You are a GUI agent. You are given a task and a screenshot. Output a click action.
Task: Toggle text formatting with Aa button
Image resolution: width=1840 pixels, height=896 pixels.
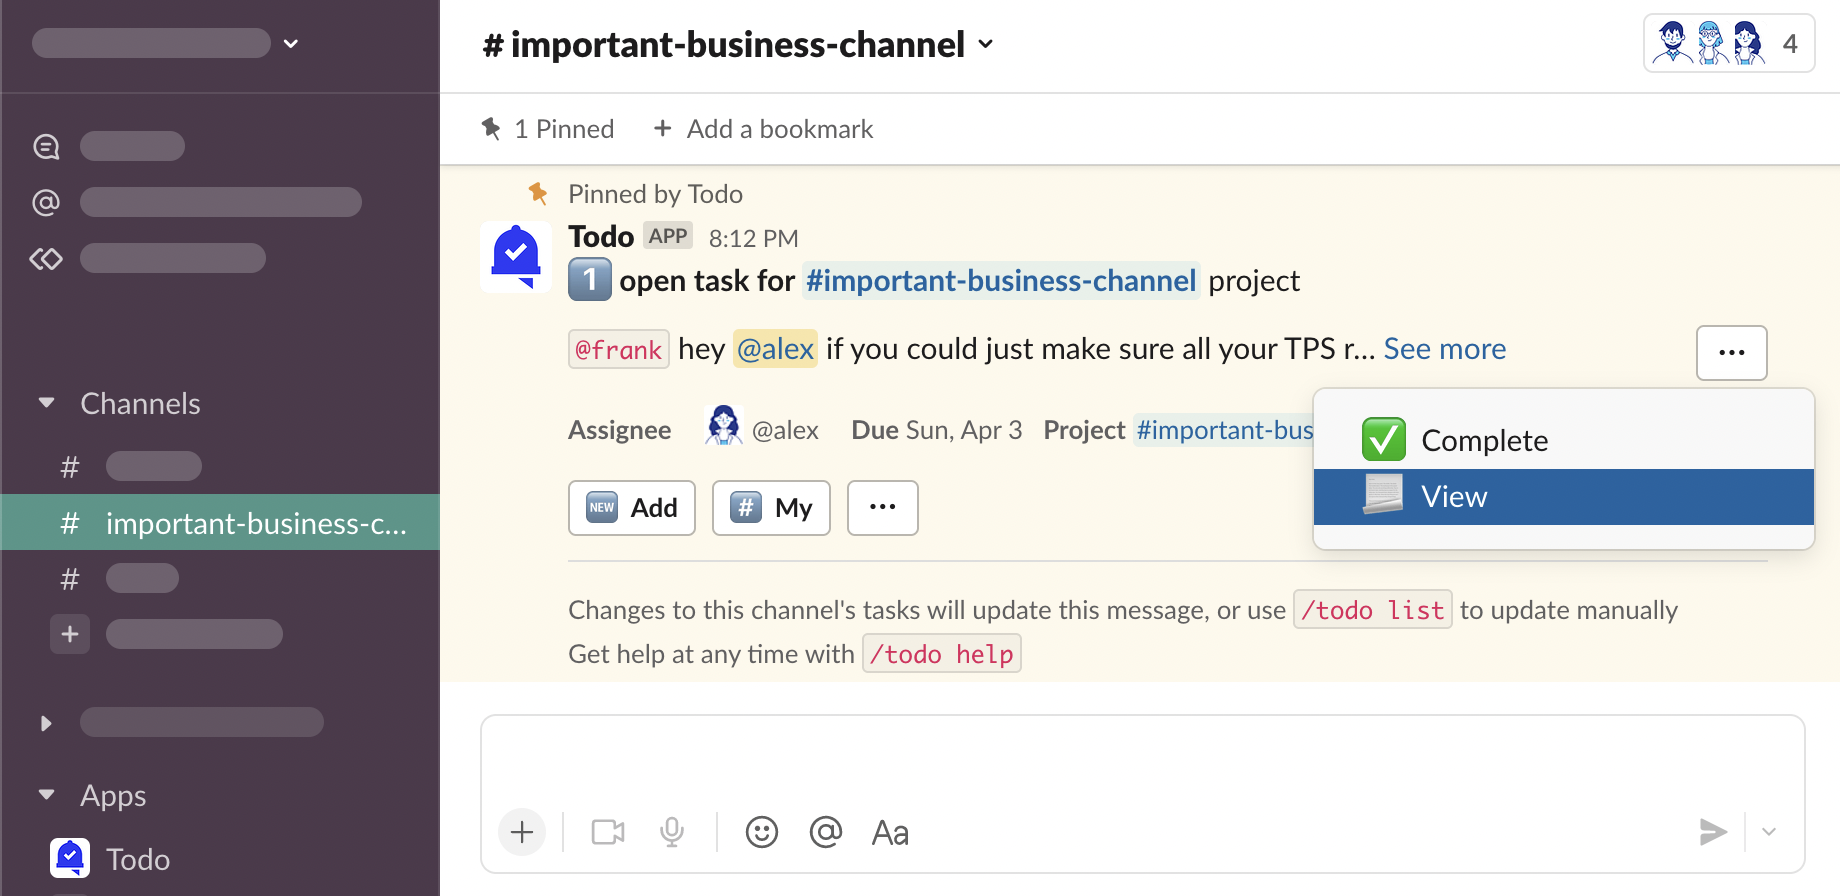(x=889, y=832)
